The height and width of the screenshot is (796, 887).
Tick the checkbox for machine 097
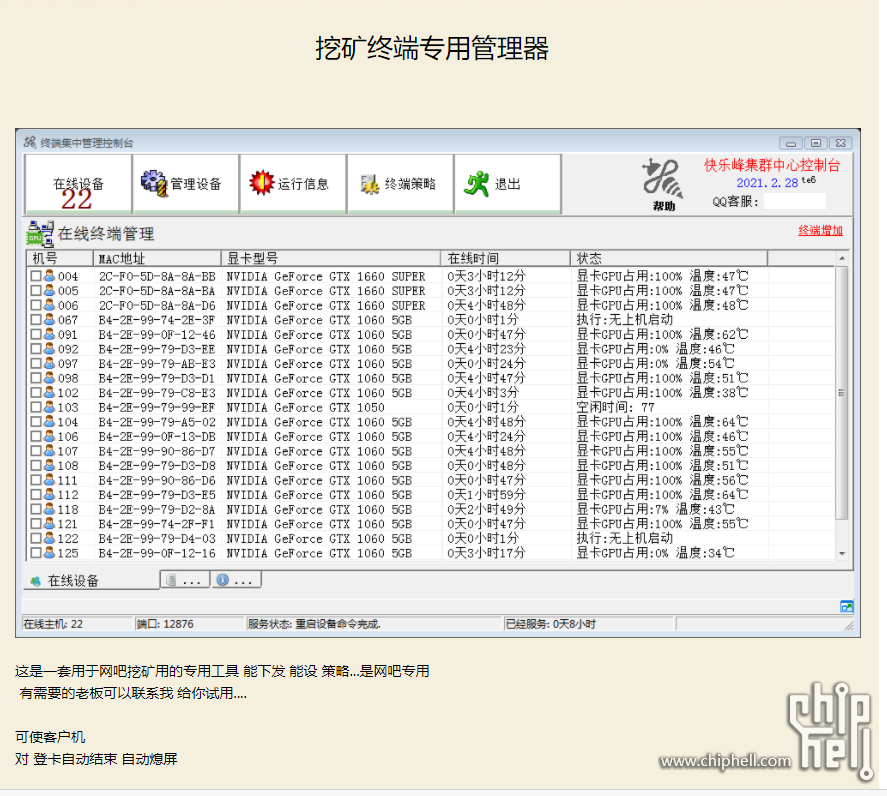[36, 364]
